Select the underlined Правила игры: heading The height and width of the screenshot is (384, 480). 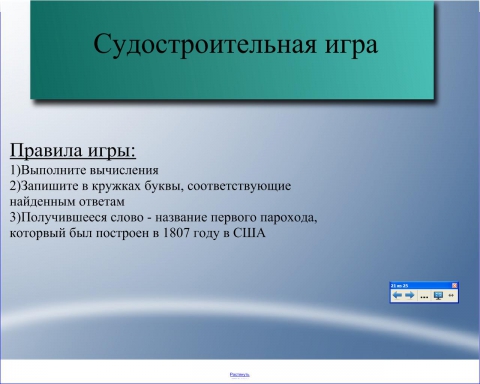tap(73, 150)
